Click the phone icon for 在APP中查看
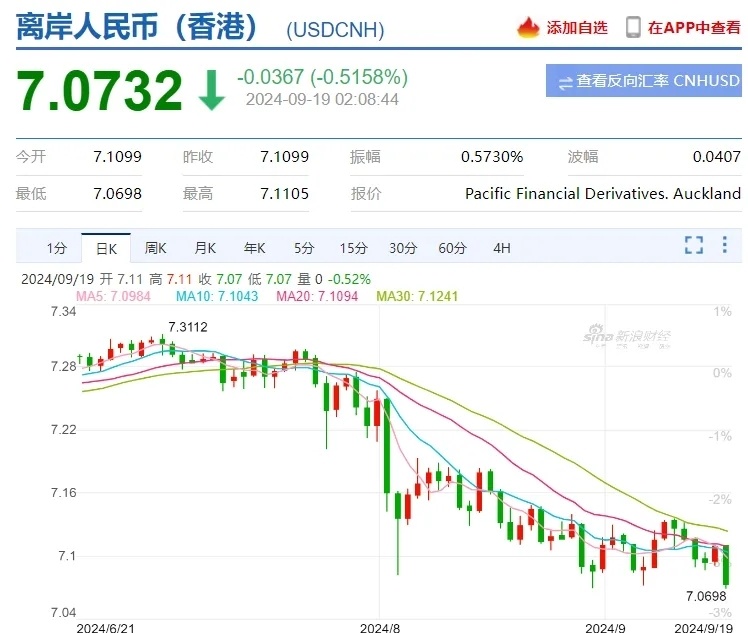This screenshot has width=748, height=633. pos(633,27)
